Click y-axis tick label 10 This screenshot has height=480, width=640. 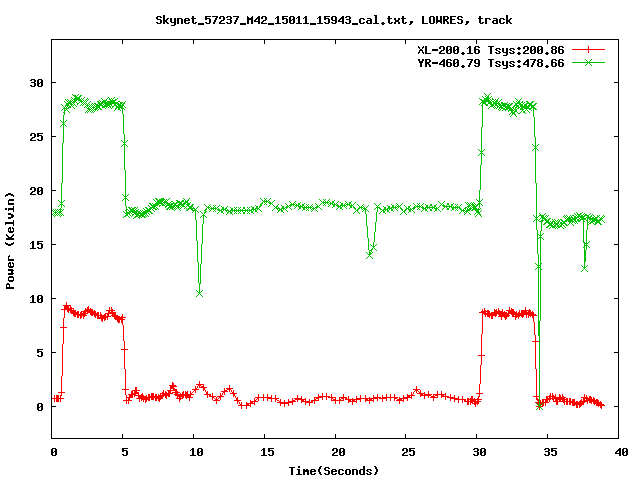click(x=36, y=299)
